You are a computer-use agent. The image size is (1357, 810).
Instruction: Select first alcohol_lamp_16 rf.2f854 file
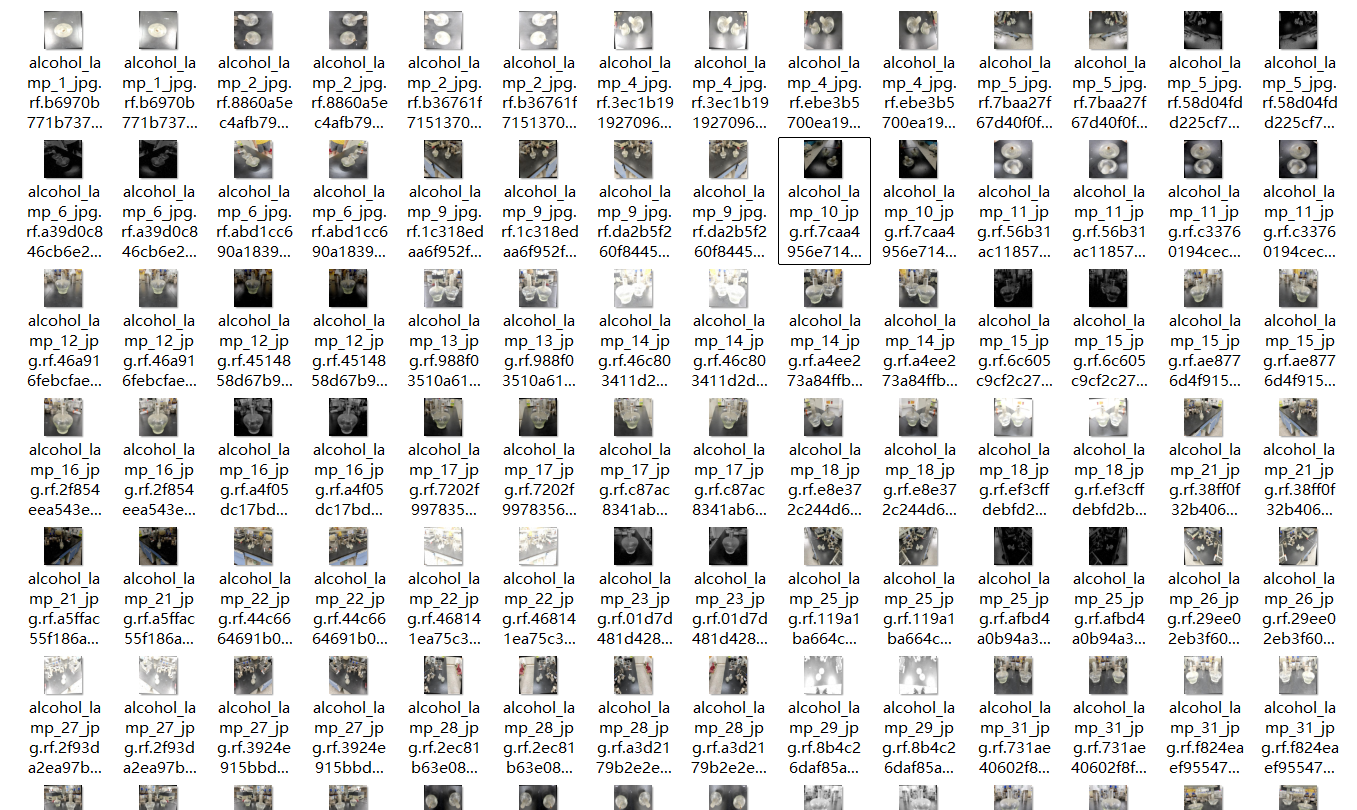[64, 459]
